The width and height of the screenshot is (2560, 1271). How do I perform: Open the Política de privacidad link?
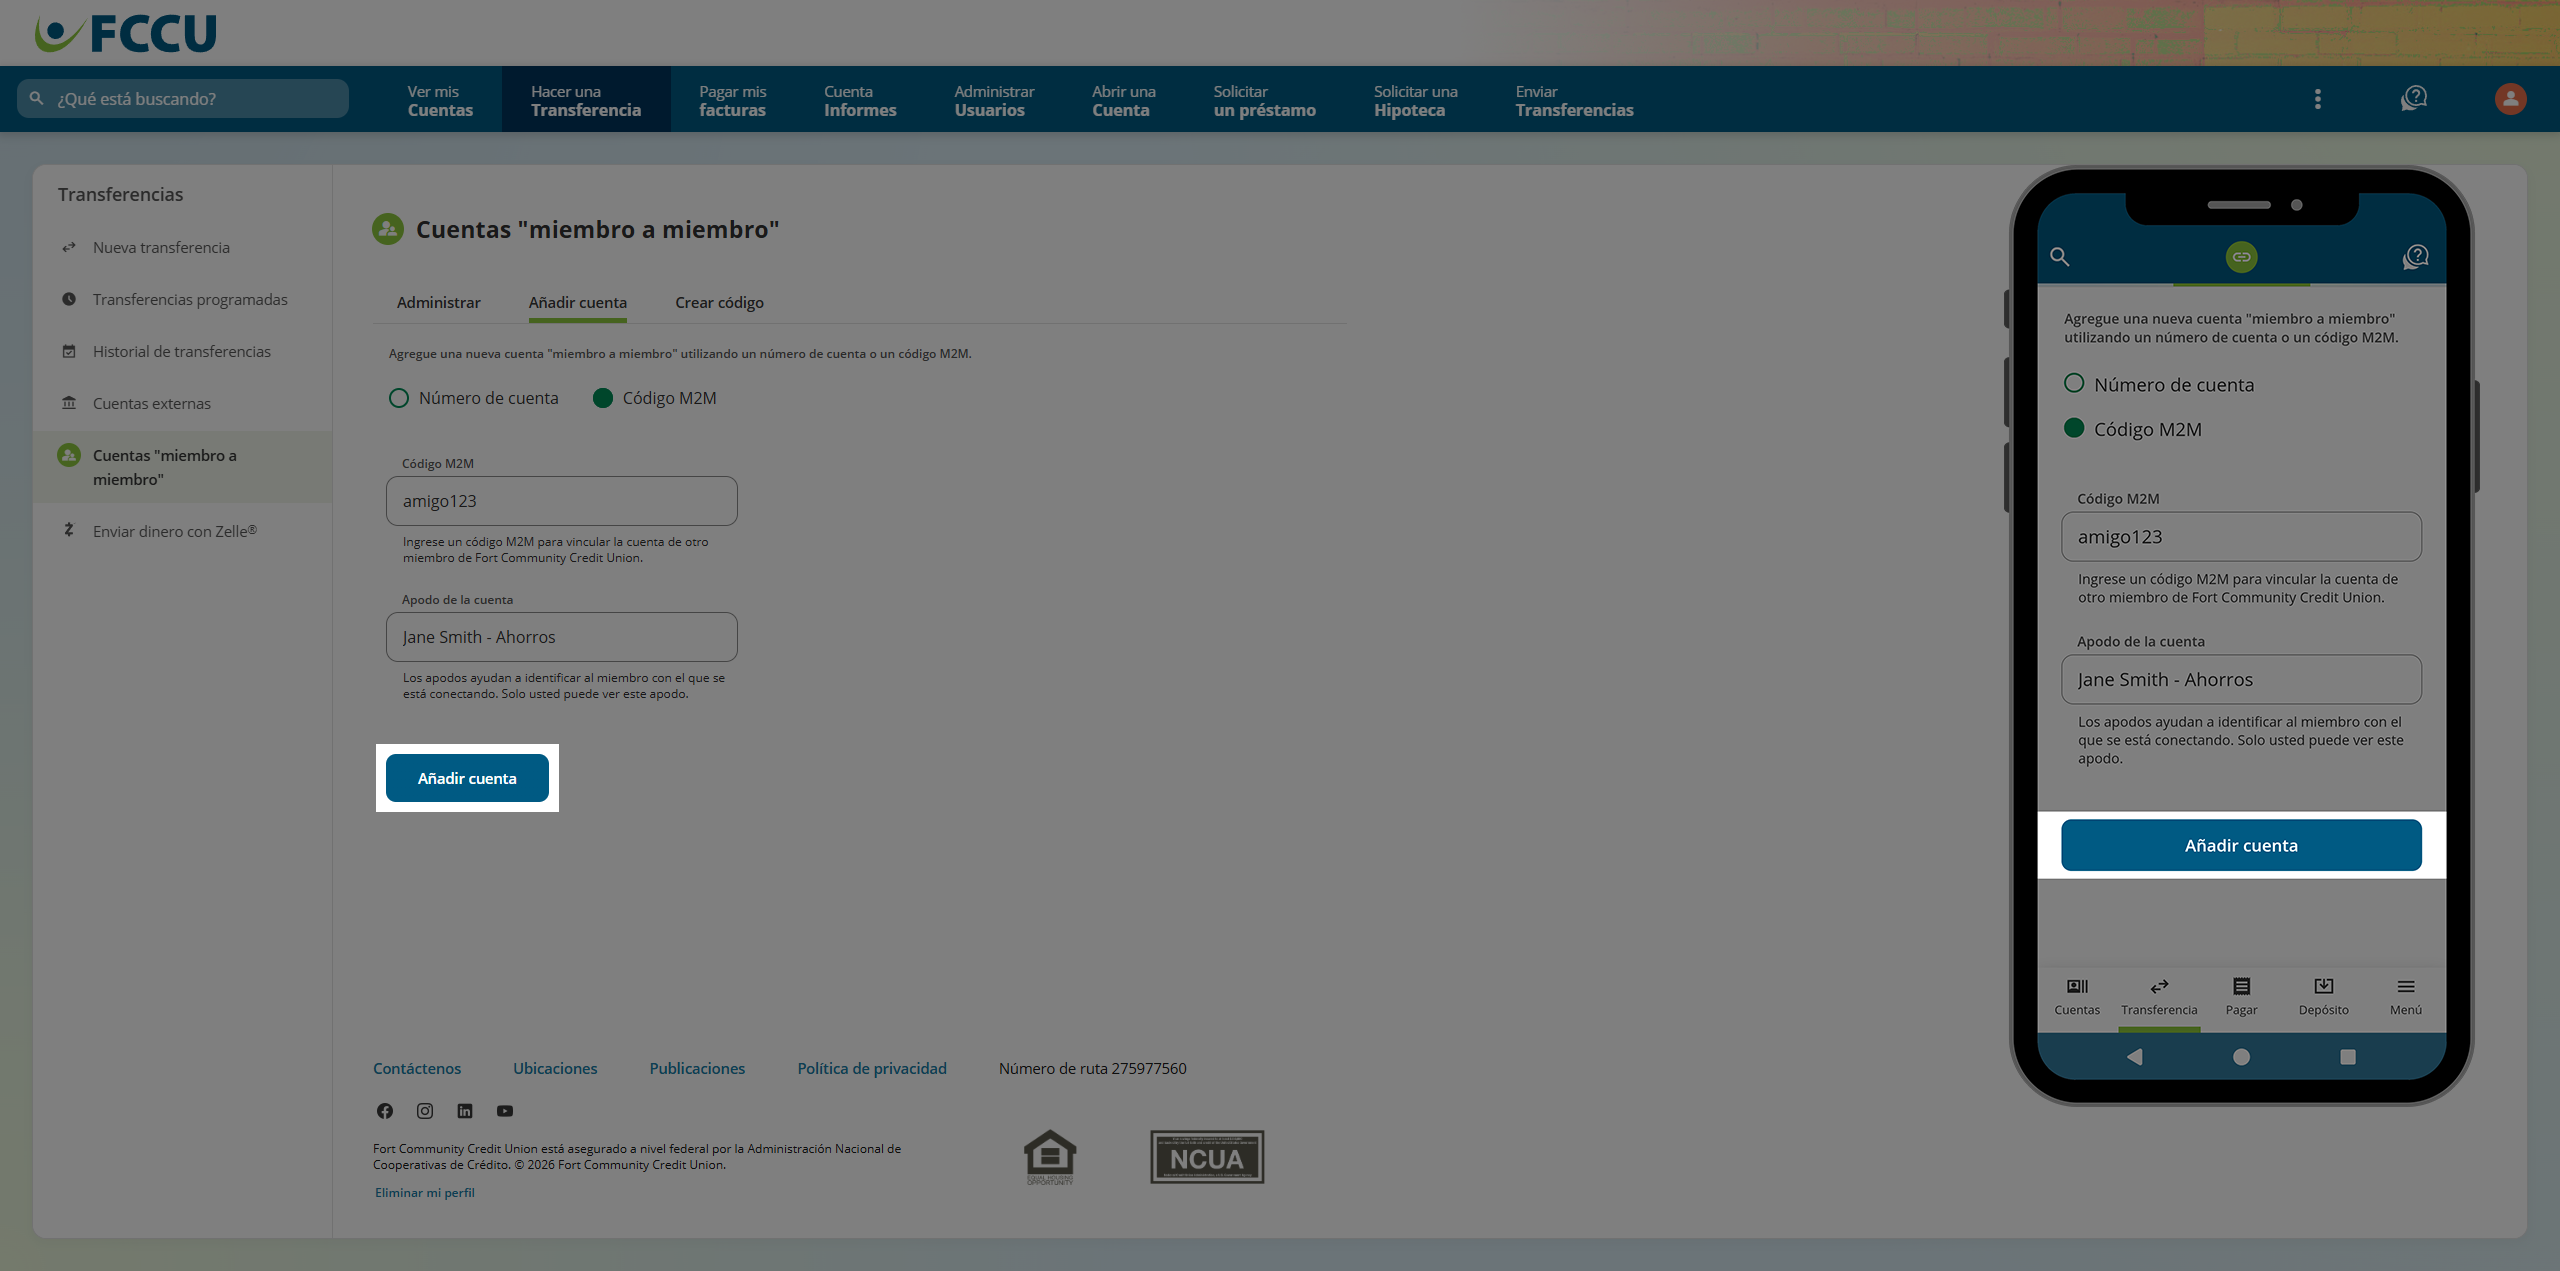coord(872,1068)
